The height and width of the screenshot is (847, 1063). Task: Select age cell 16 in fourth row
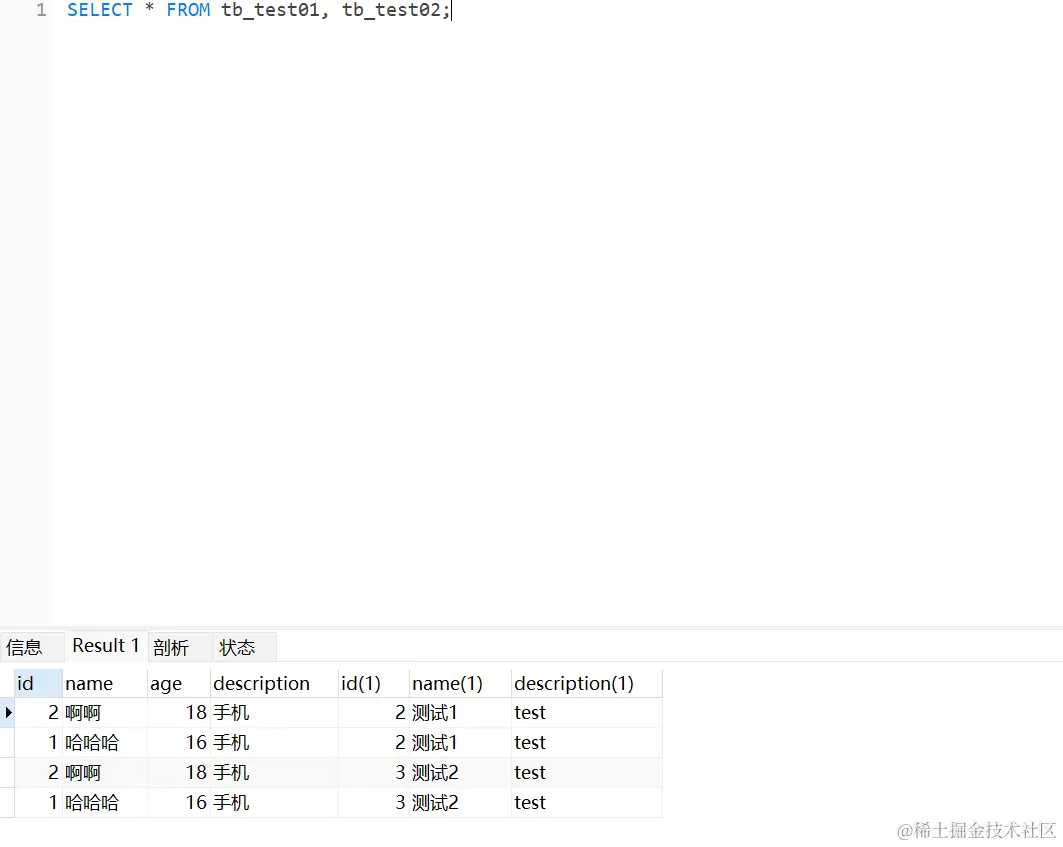[x=178, y=802]
